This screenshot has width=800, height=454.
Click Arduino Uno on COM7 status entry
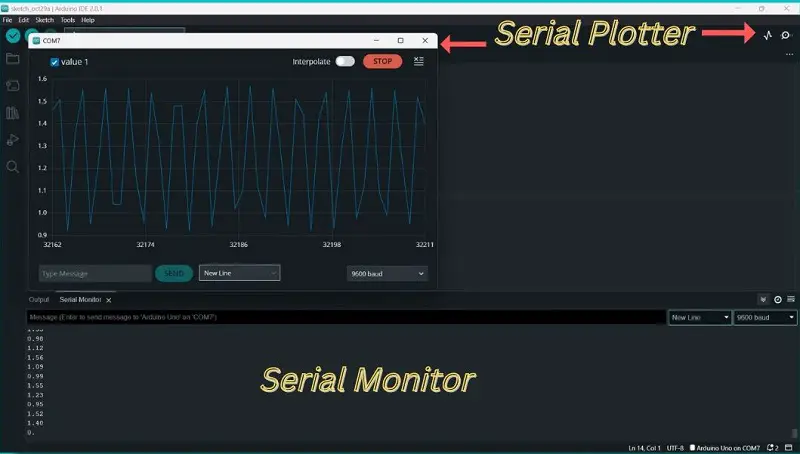coord(724,448)
